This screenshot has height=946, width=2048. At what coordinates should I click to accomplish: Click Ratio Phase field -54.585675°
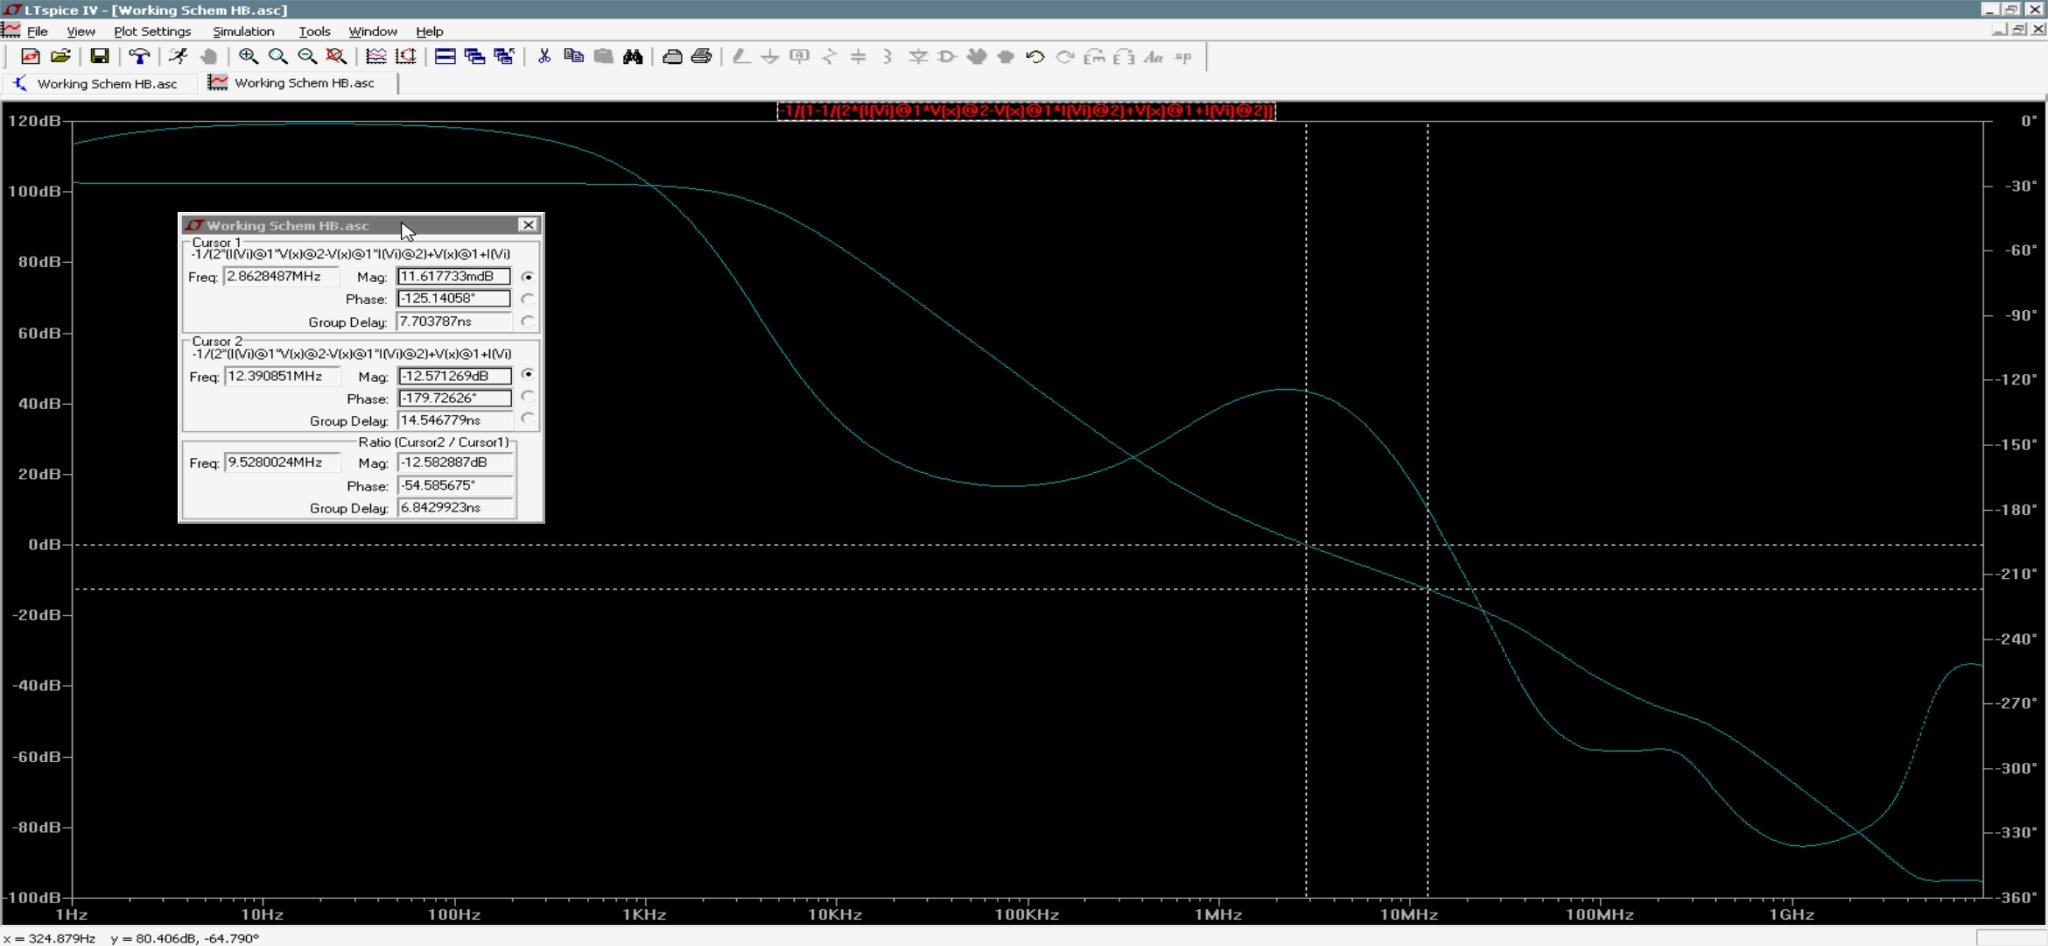pos(456,485)
